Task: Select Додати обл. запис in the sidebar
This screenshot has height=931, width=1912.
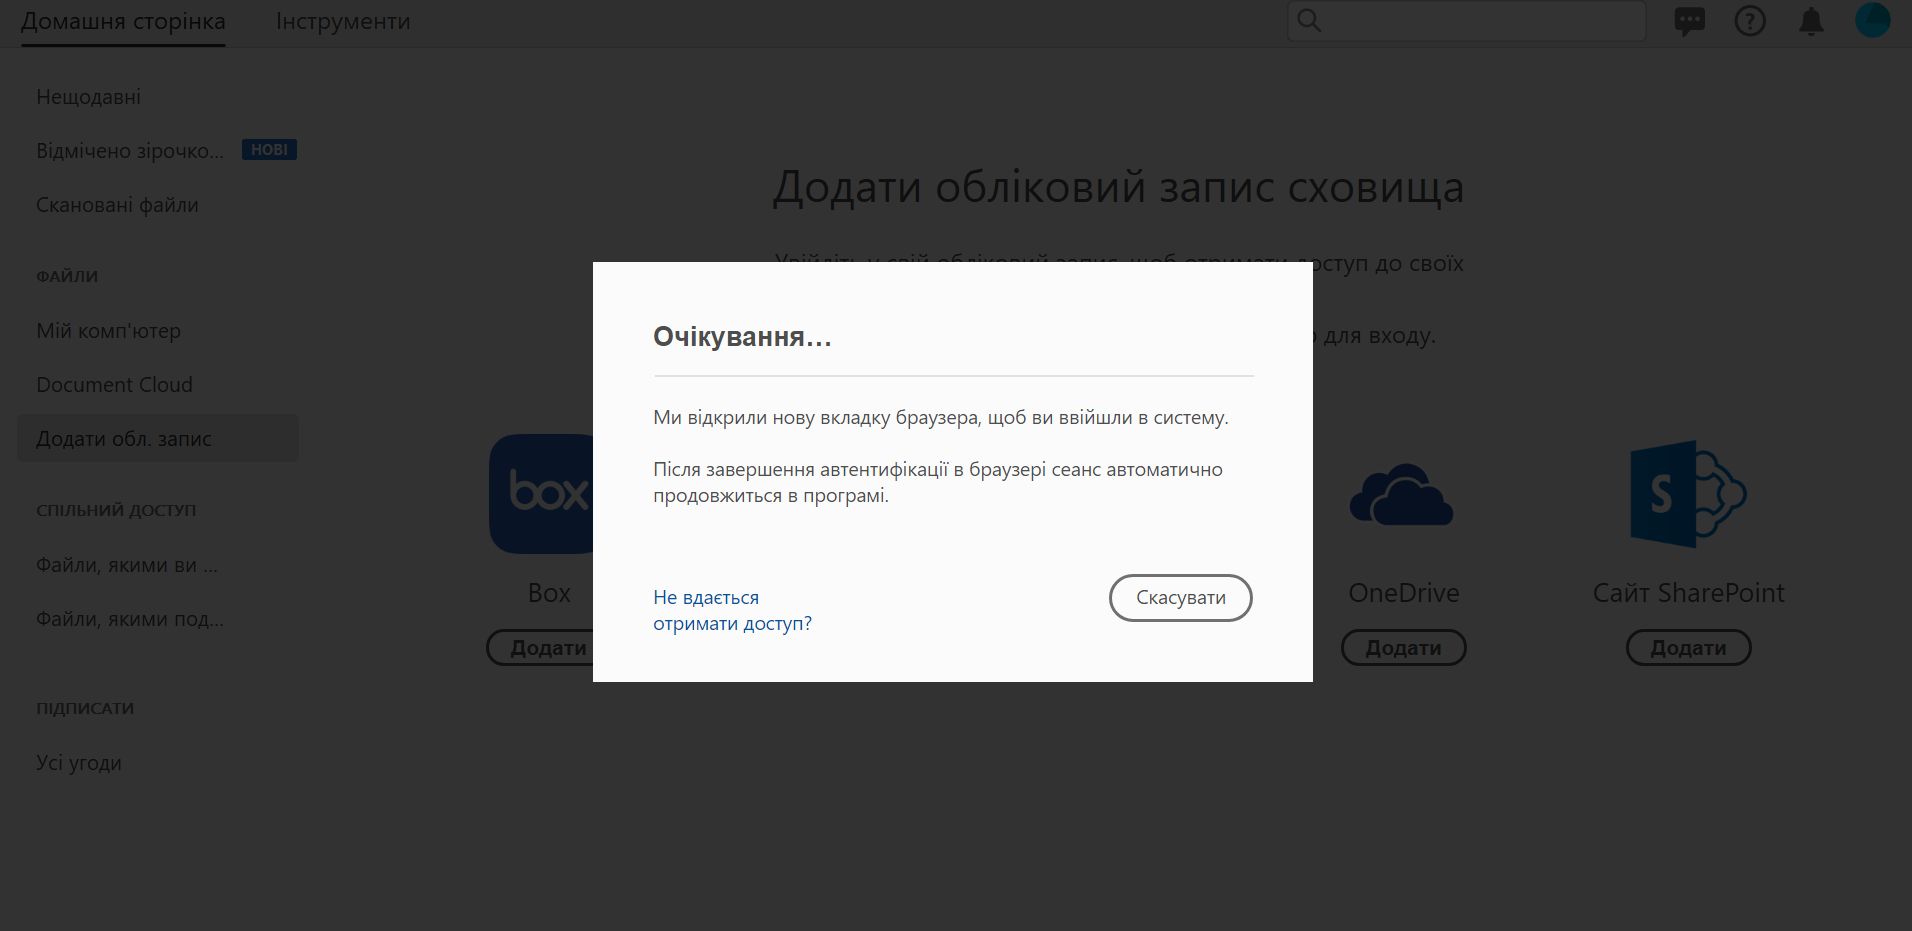Action: tap(158, 439)
